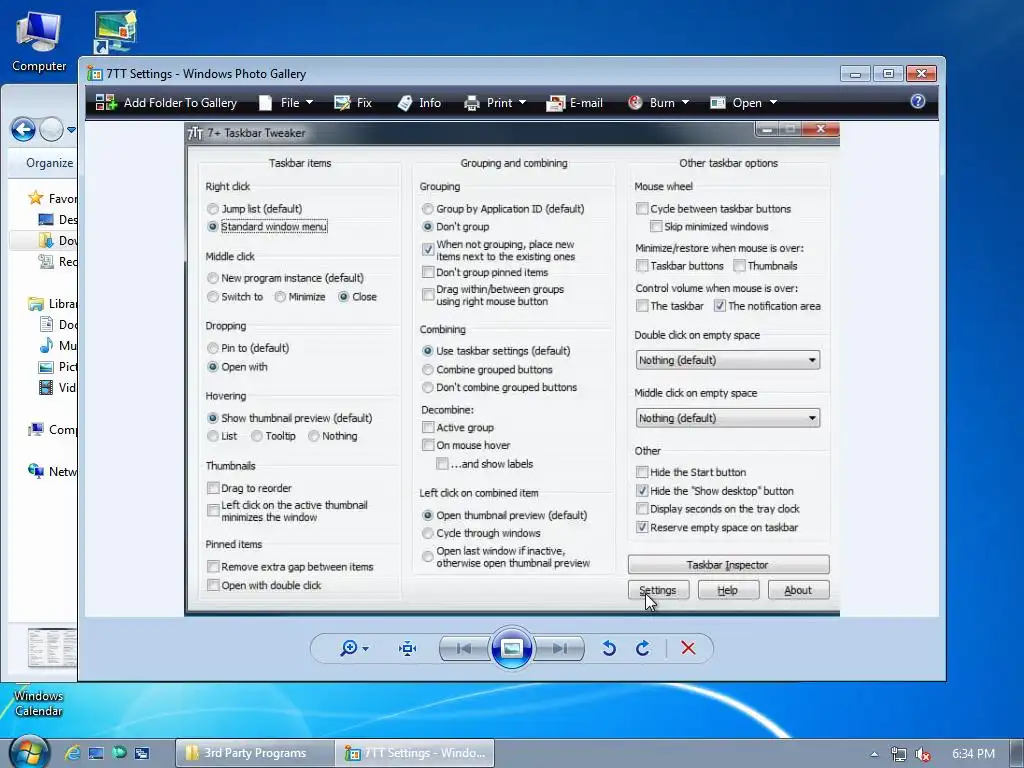Screen dimensions: 1024x768
Task: Toggle The notification area checkbox
Action: pyautogui.click(x=720, y=306)
